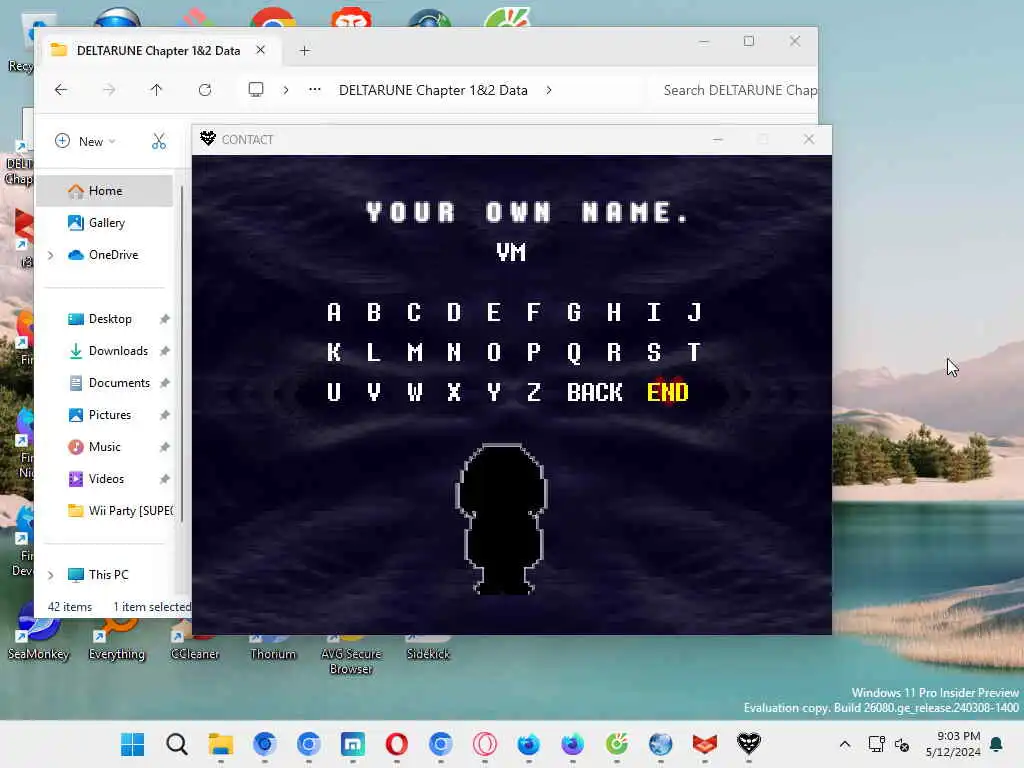Image resolution: width=1024 pixels, height=768 pixels.
Task: Go up one folder level
Action: 156,90
